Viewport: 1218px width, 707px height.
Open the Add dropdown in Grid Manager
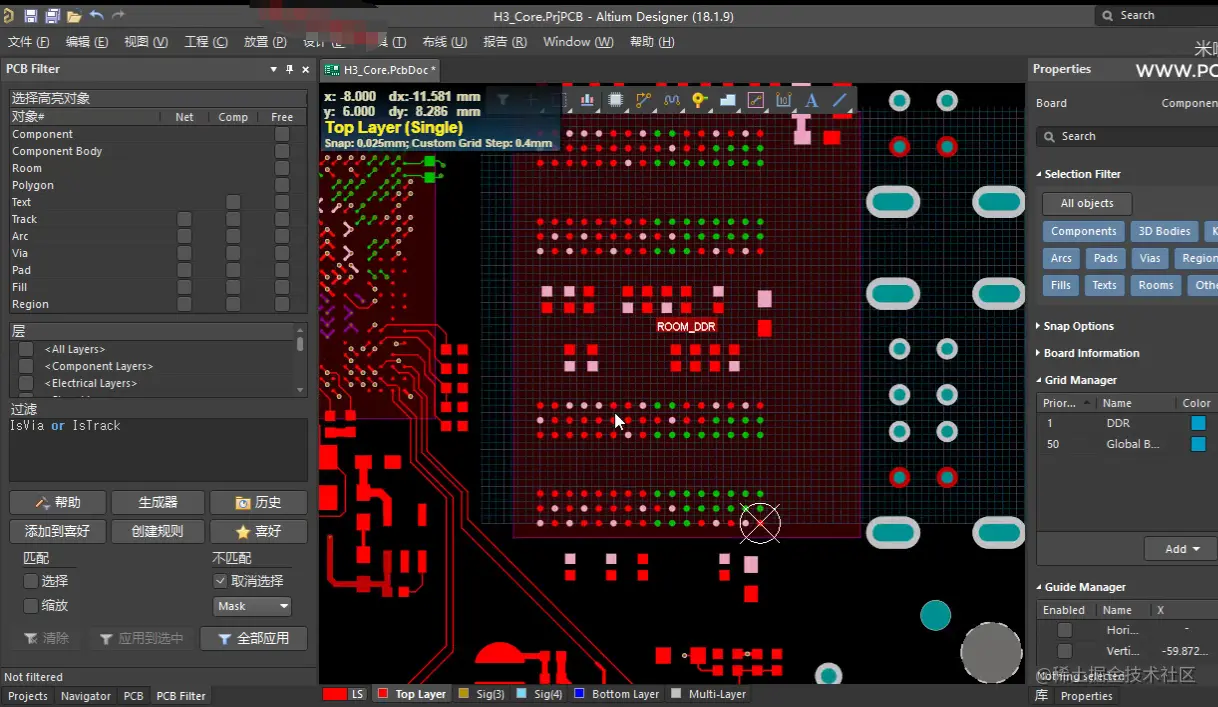[x=1180, y=549]
